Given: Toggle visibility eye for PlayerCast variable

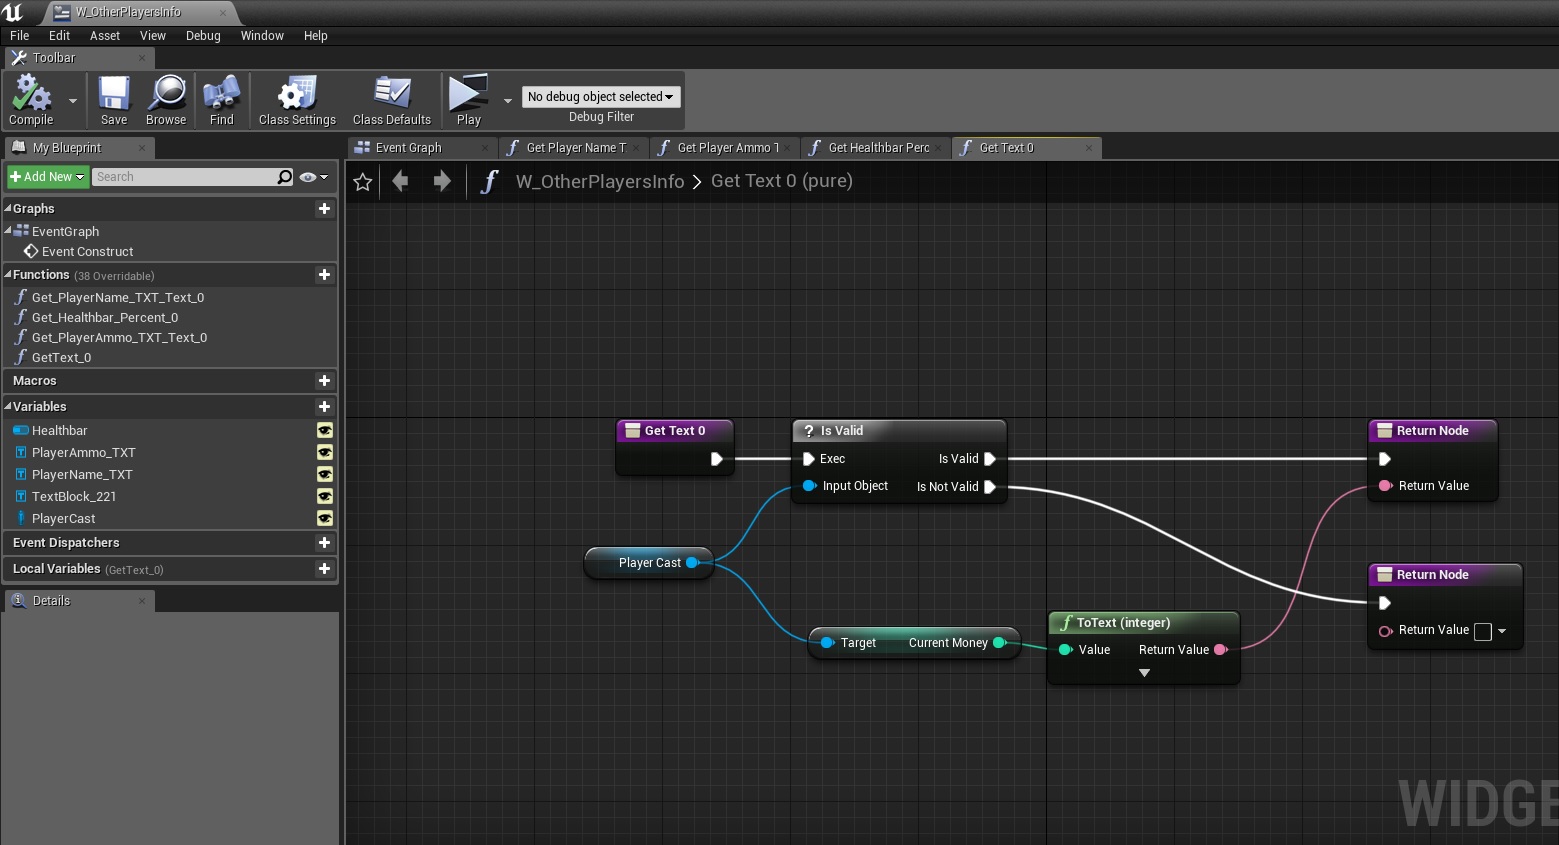Looking at the screenshot, I should (x=324, y=518).
